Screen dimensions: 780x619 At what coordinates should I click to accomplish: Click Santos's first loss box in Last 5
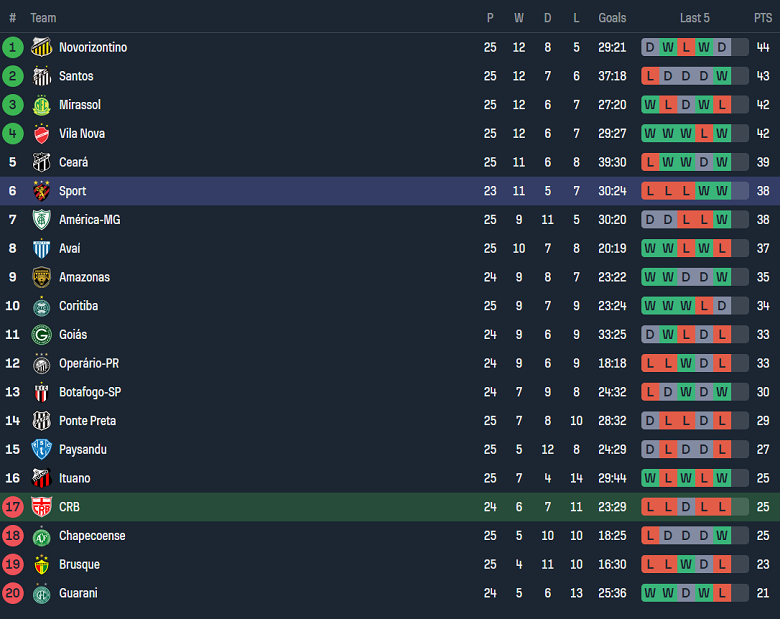pos(650,76)
